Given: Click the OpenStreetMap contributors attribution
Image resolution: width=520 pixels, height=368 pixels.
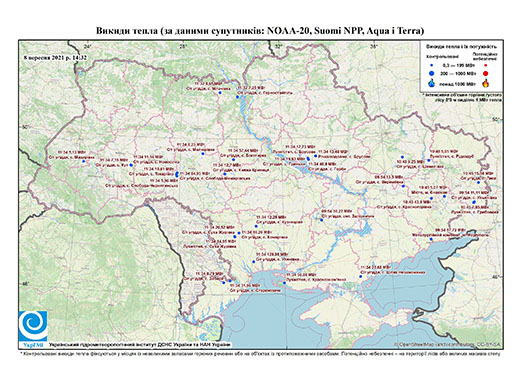Looking at the screenshot, I should (x=447, y=344).
